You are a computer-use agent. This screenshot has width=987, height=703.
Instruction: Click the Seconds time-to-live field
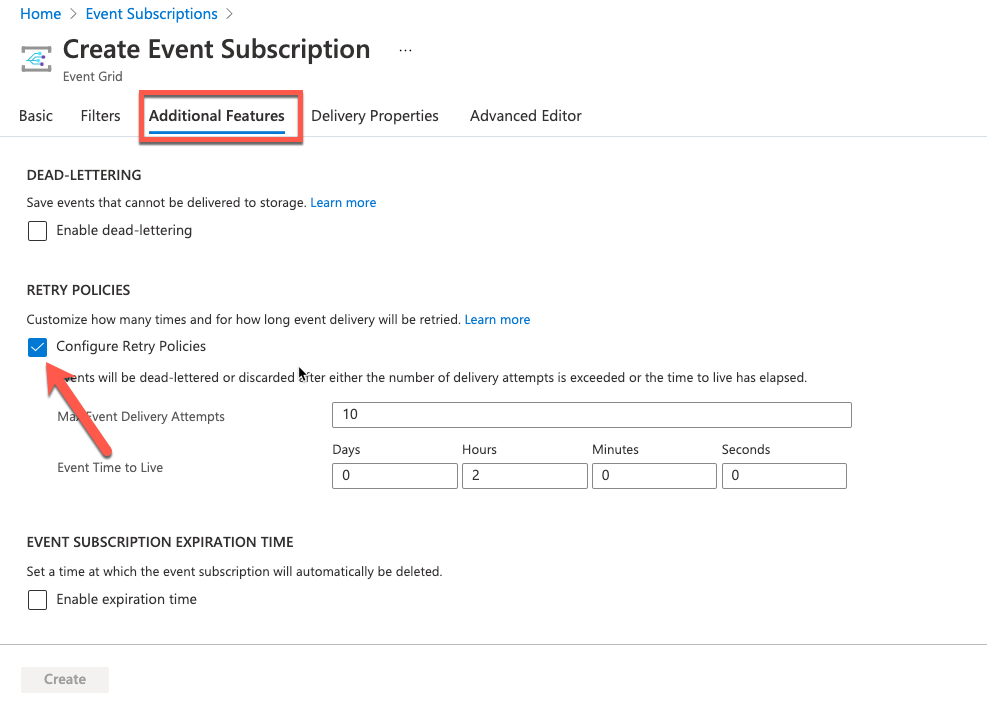pyautogui.click(x=784, y=476)
